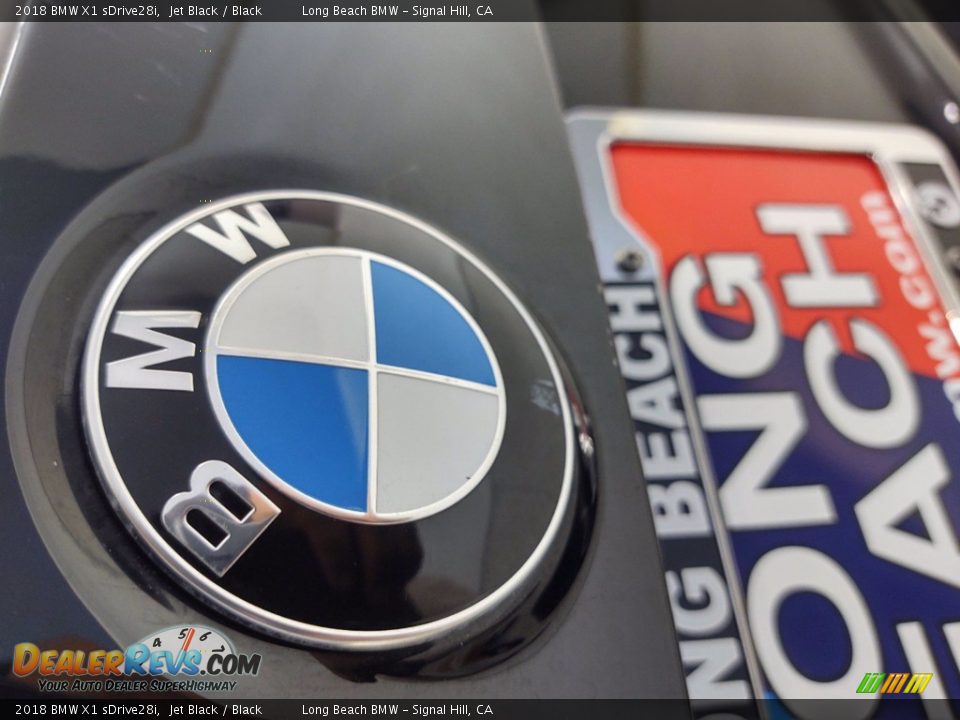Click the top caption '2018 BMW X1 sDrive28i' text
Viewport: 960px width, 720px height.
88,10
